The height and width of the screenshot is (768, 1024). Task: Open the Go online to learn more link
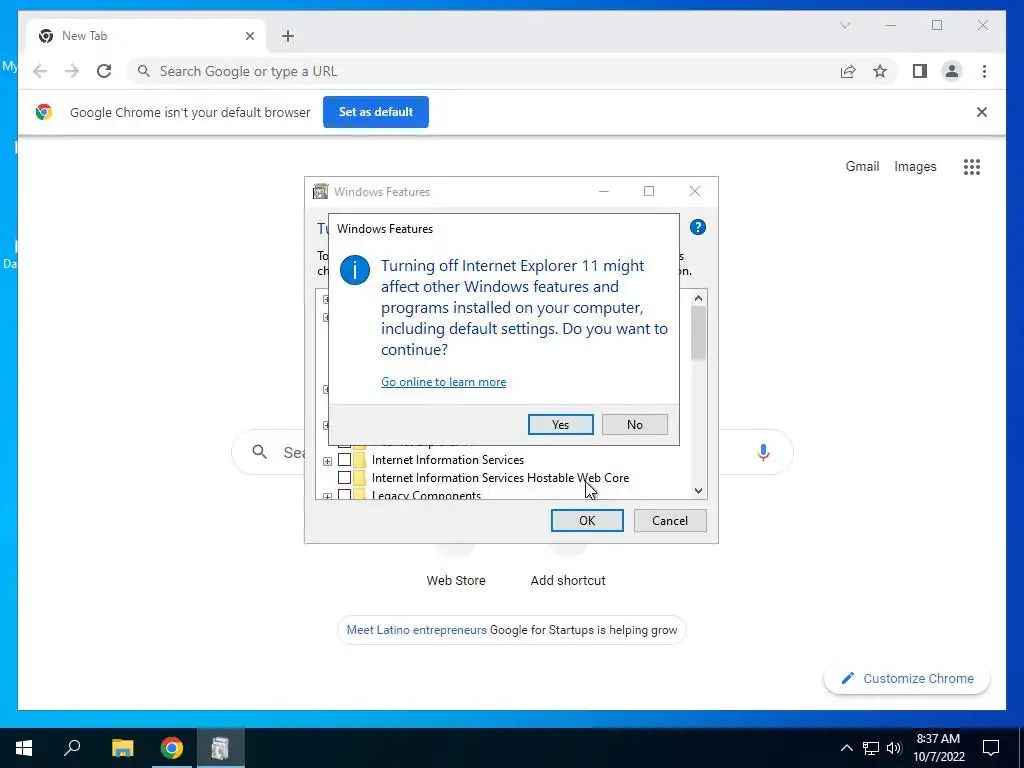tap(443, 382)
